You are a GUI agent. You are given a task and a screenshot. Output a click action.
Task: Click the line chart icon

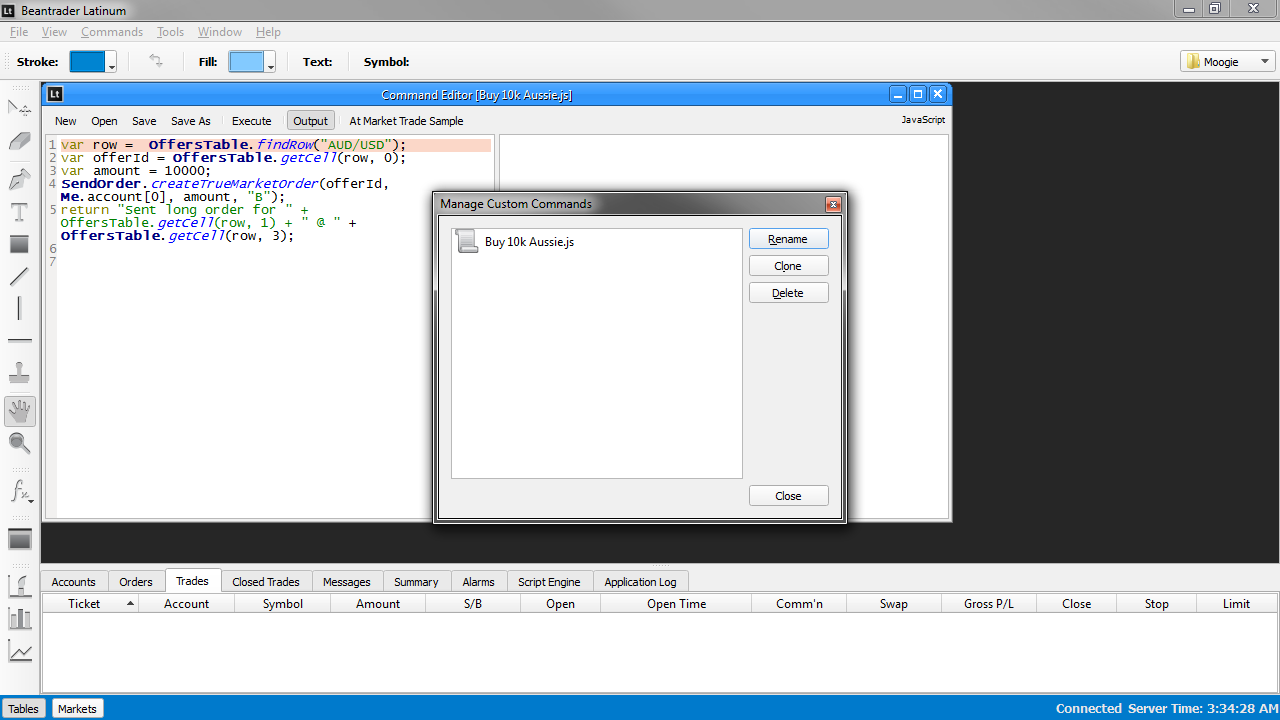19,651
